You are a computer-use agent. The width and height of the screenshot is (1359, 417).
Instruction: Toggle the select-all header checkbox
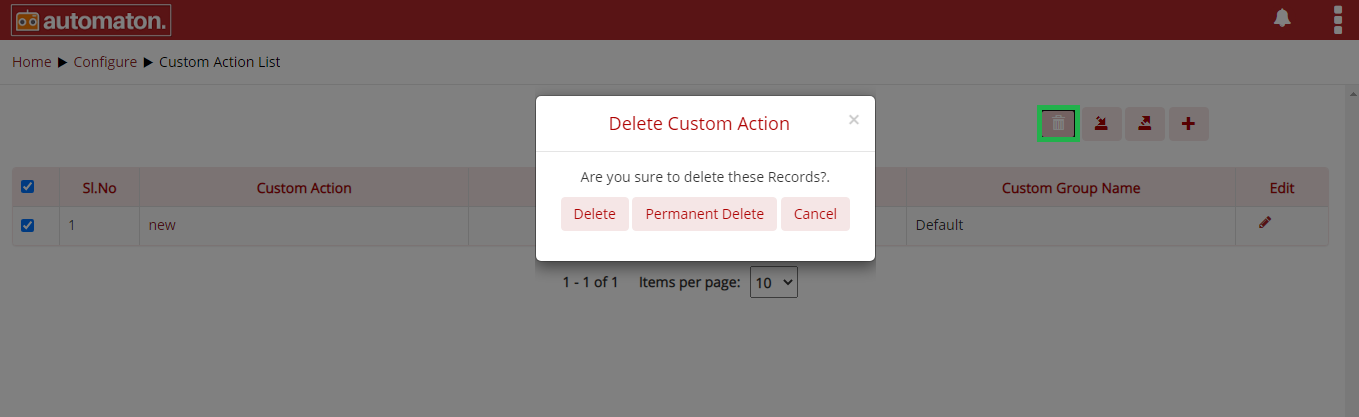[x=28, y=187]
